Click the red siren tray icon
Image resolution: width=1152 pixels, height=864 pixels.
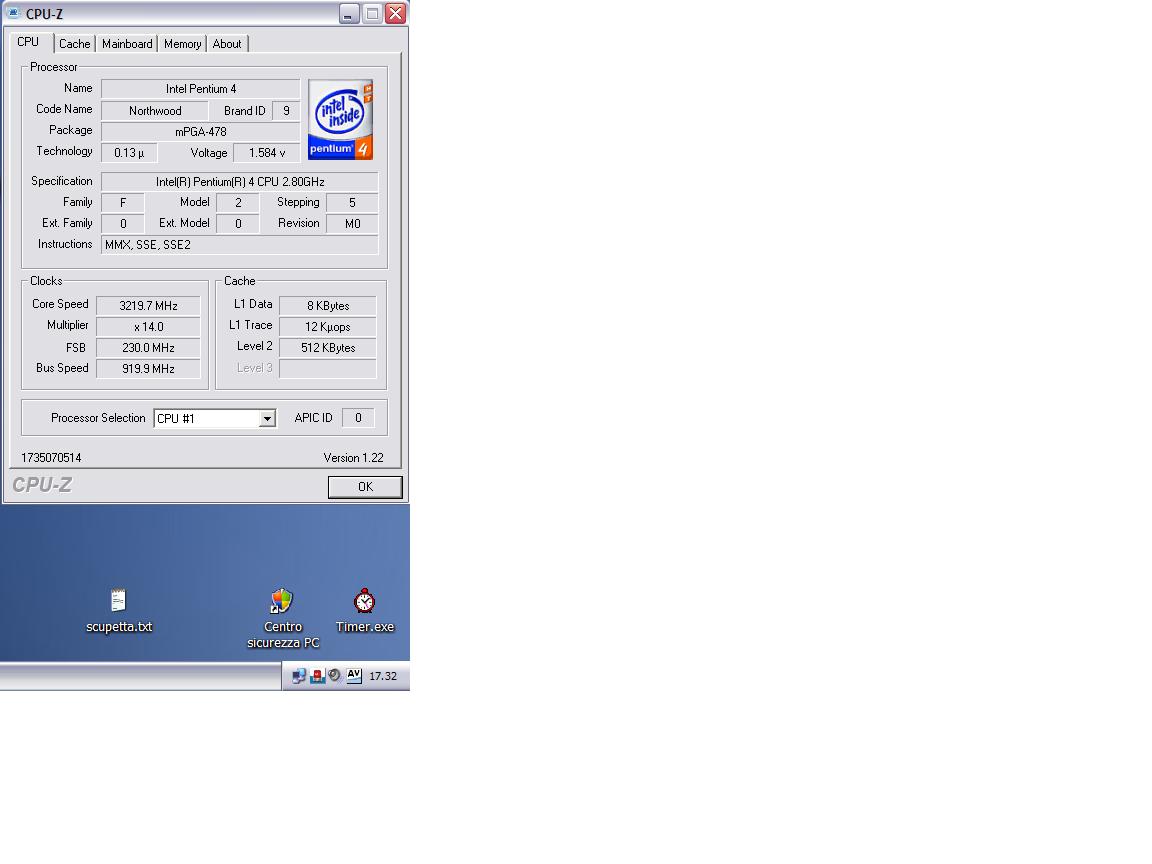tap(317, 676)
